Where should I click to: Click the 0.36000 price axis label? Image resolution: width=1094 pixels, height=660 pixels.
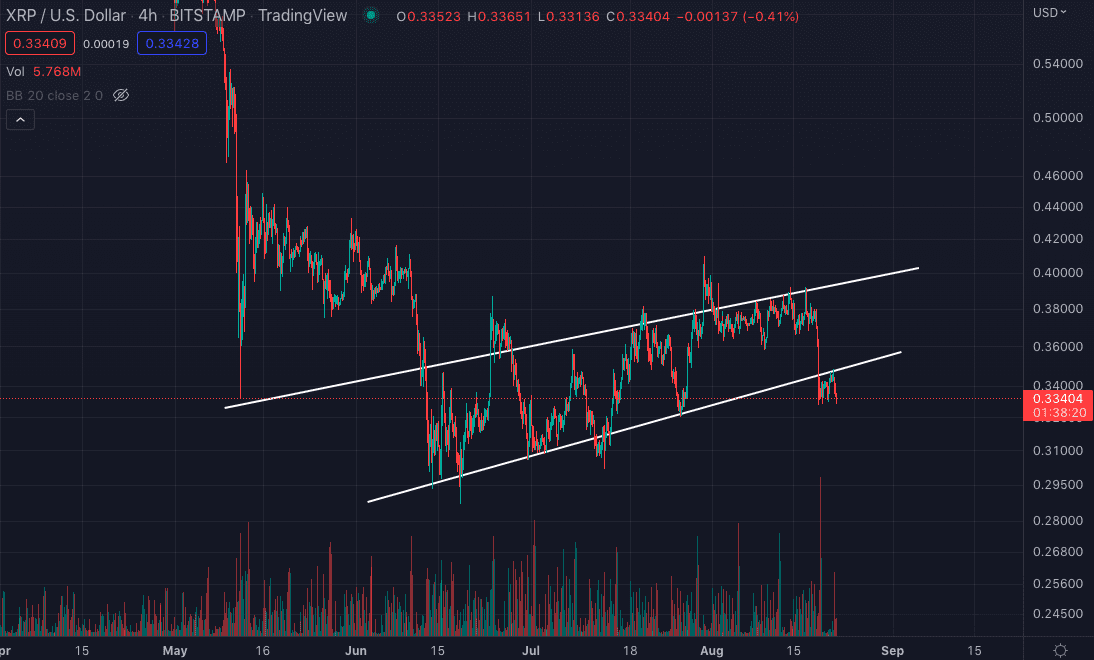point(1058,347)
